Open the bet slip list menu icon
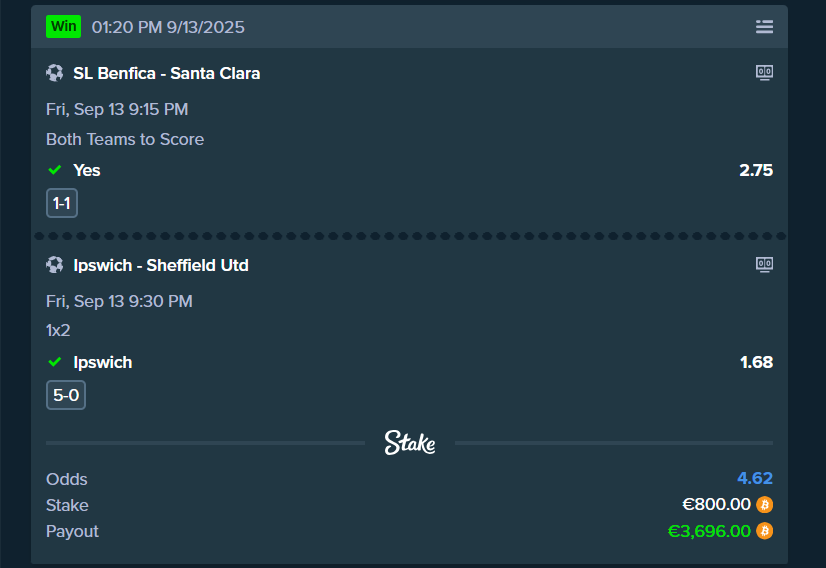Screen dimensions: 826x568 (764, 27)
